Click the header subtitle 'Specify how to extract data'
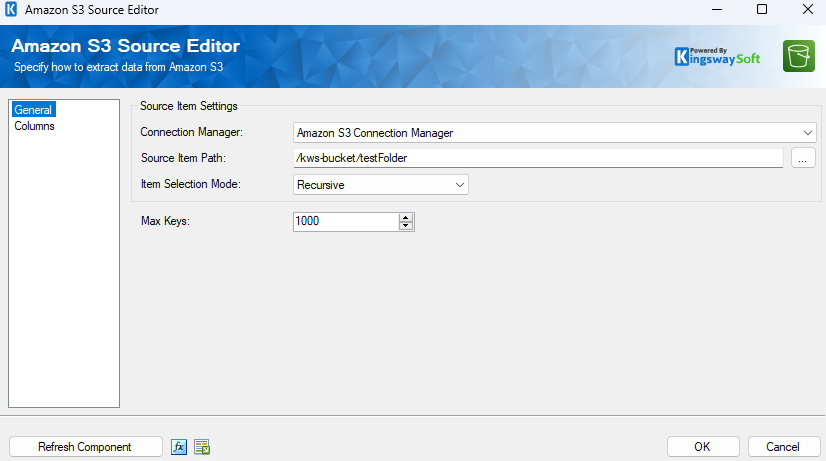 click(118, 67)
